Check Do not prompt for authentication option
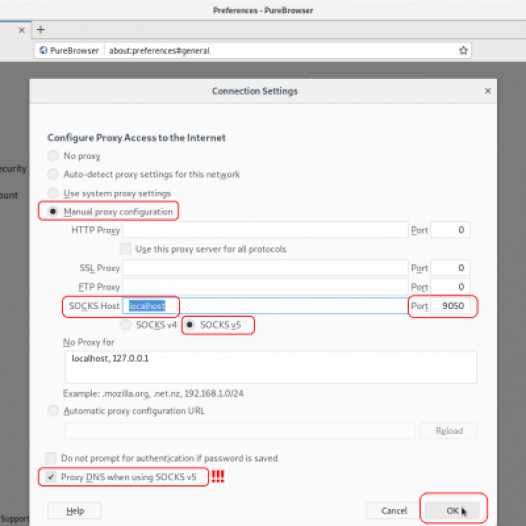 click(x=51, y=458)
